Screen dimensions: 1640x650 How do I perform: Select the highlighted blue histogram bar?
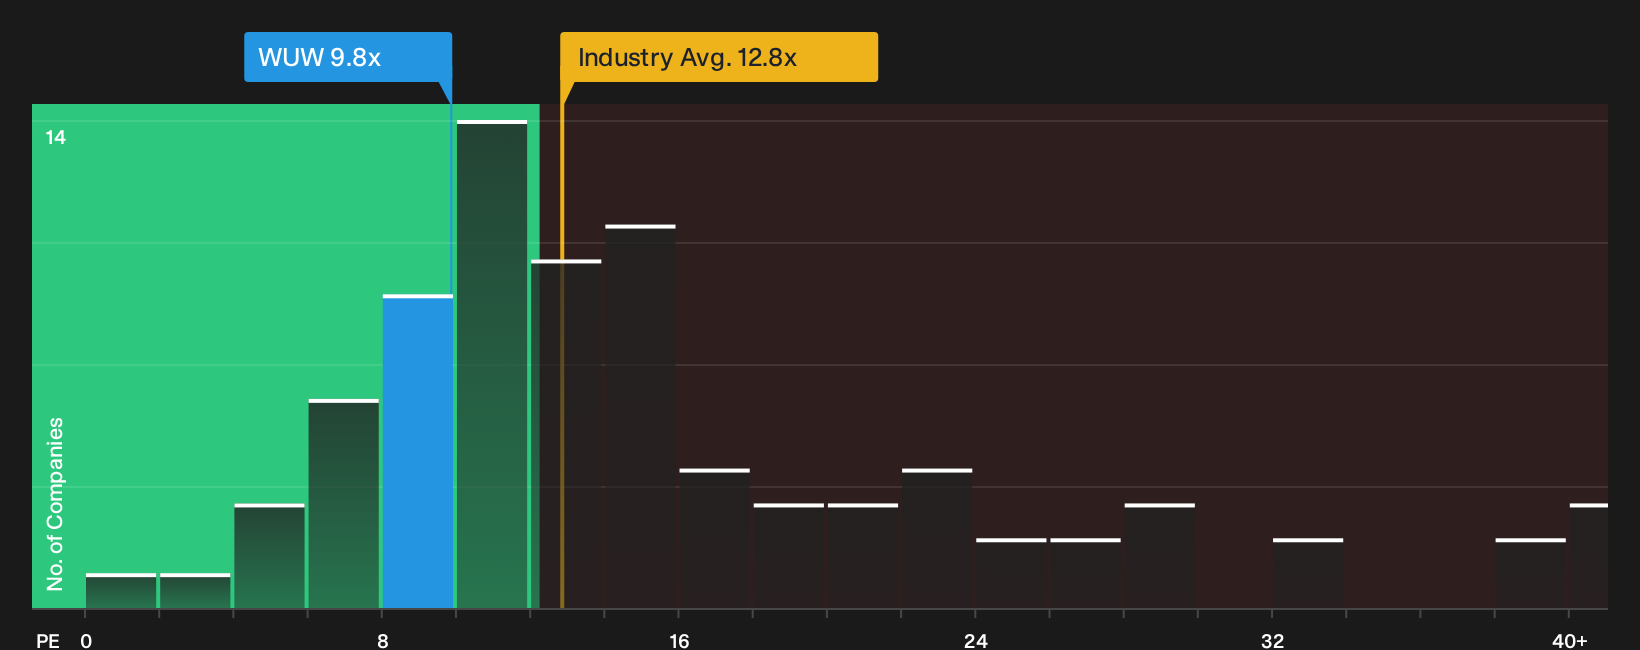[418, 452]
